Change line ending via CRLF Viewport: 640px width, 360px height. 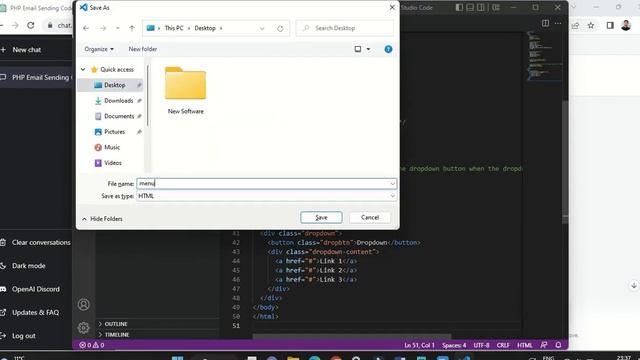pyautogui.click(x=503, y=345)
